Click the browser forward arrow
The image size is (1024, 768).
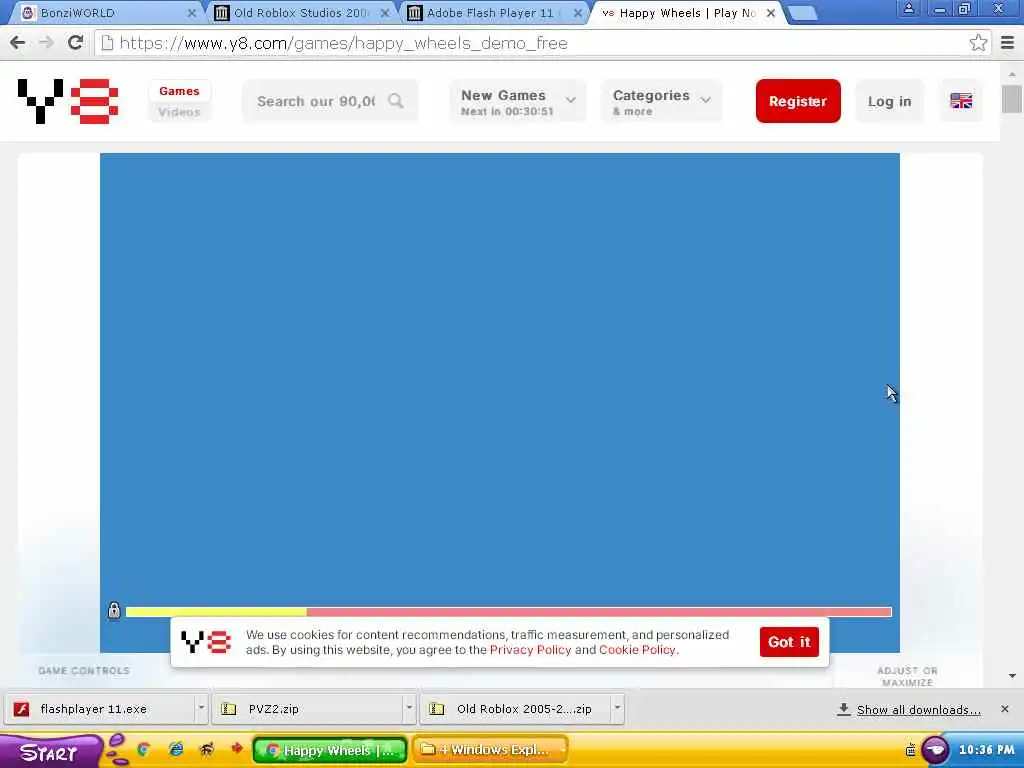click(46, 43)
